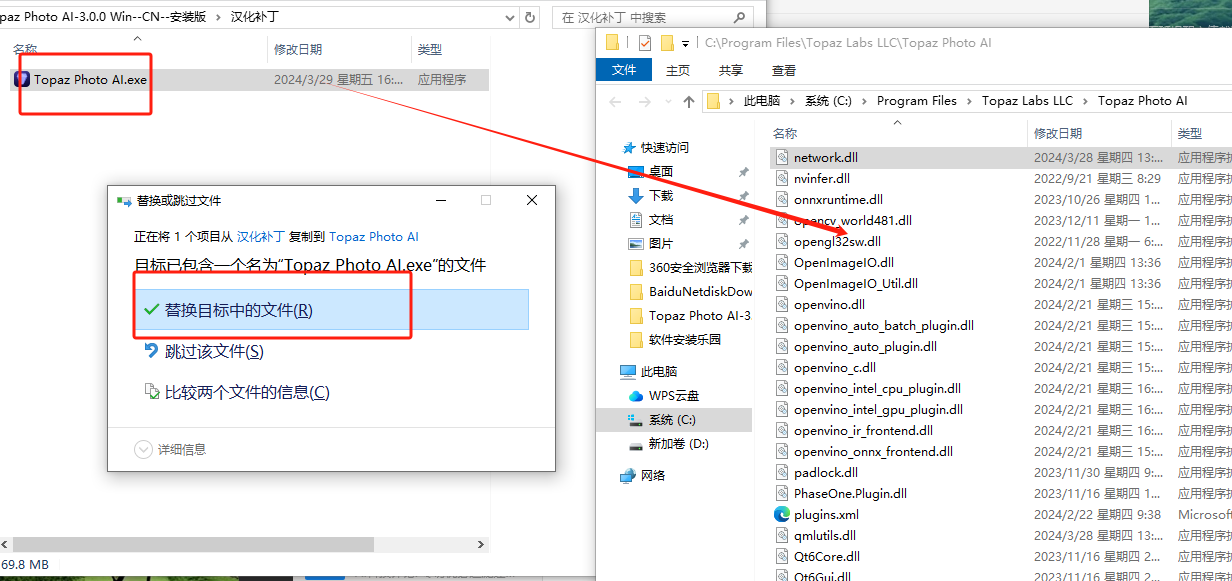Click the Topaz Photo AI destination link in dialog
Viewport: 1232px width, 581px height.
[373, 237]
